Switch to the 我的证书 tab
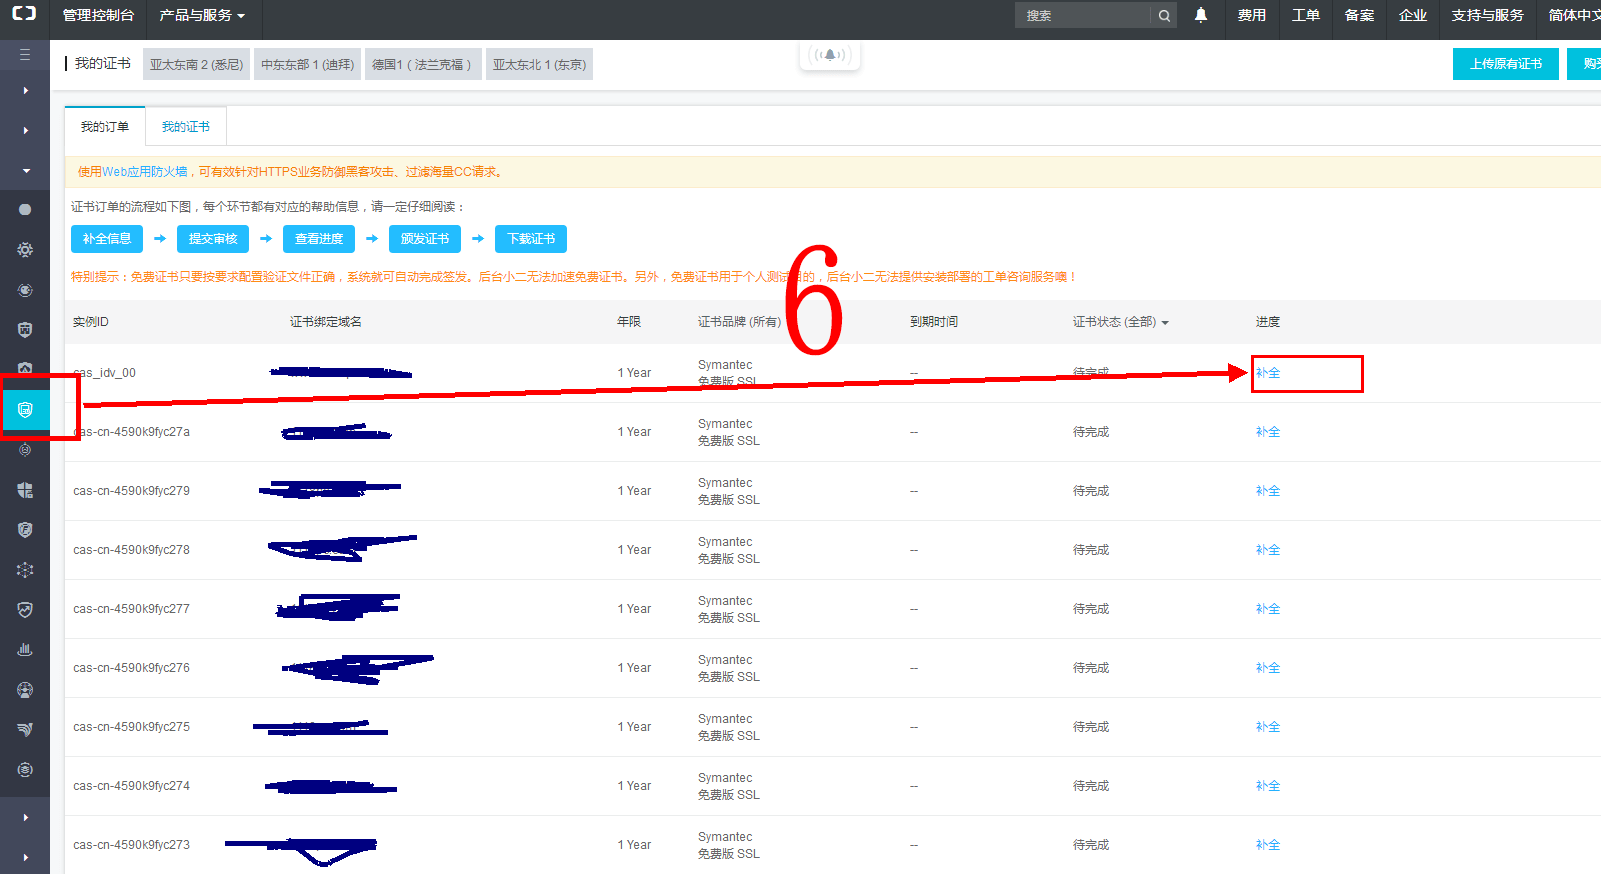The image size is (1601, 874). (x=186, y=127)
